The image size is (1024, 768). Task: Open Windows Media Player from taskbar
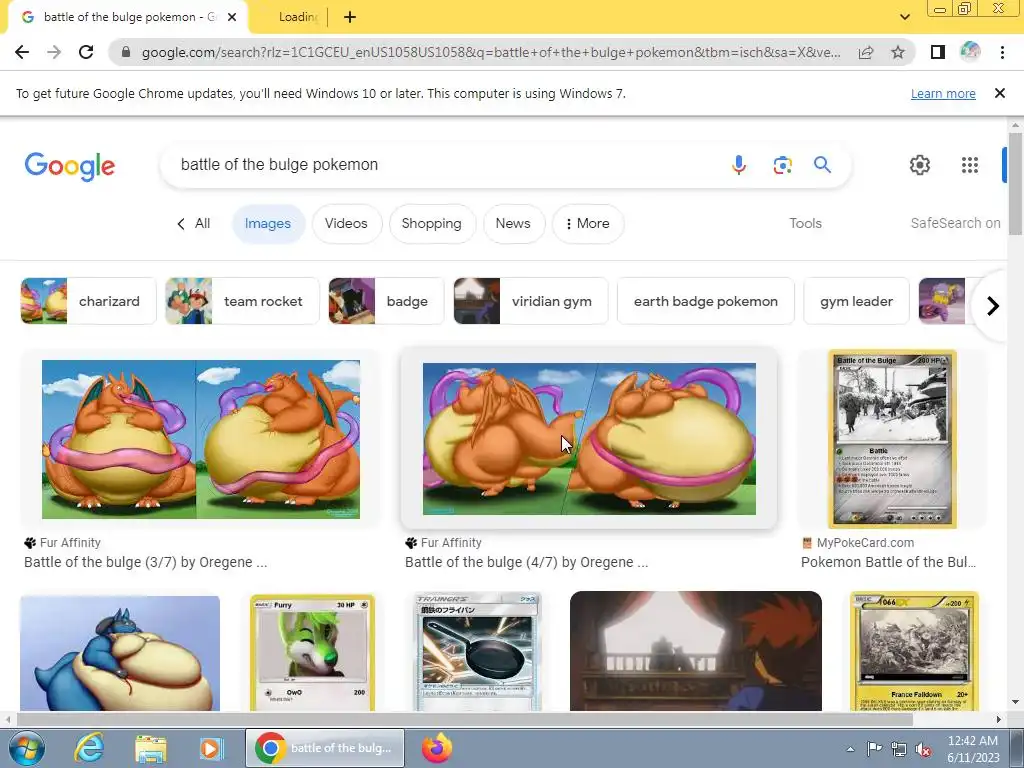[211, 748]
